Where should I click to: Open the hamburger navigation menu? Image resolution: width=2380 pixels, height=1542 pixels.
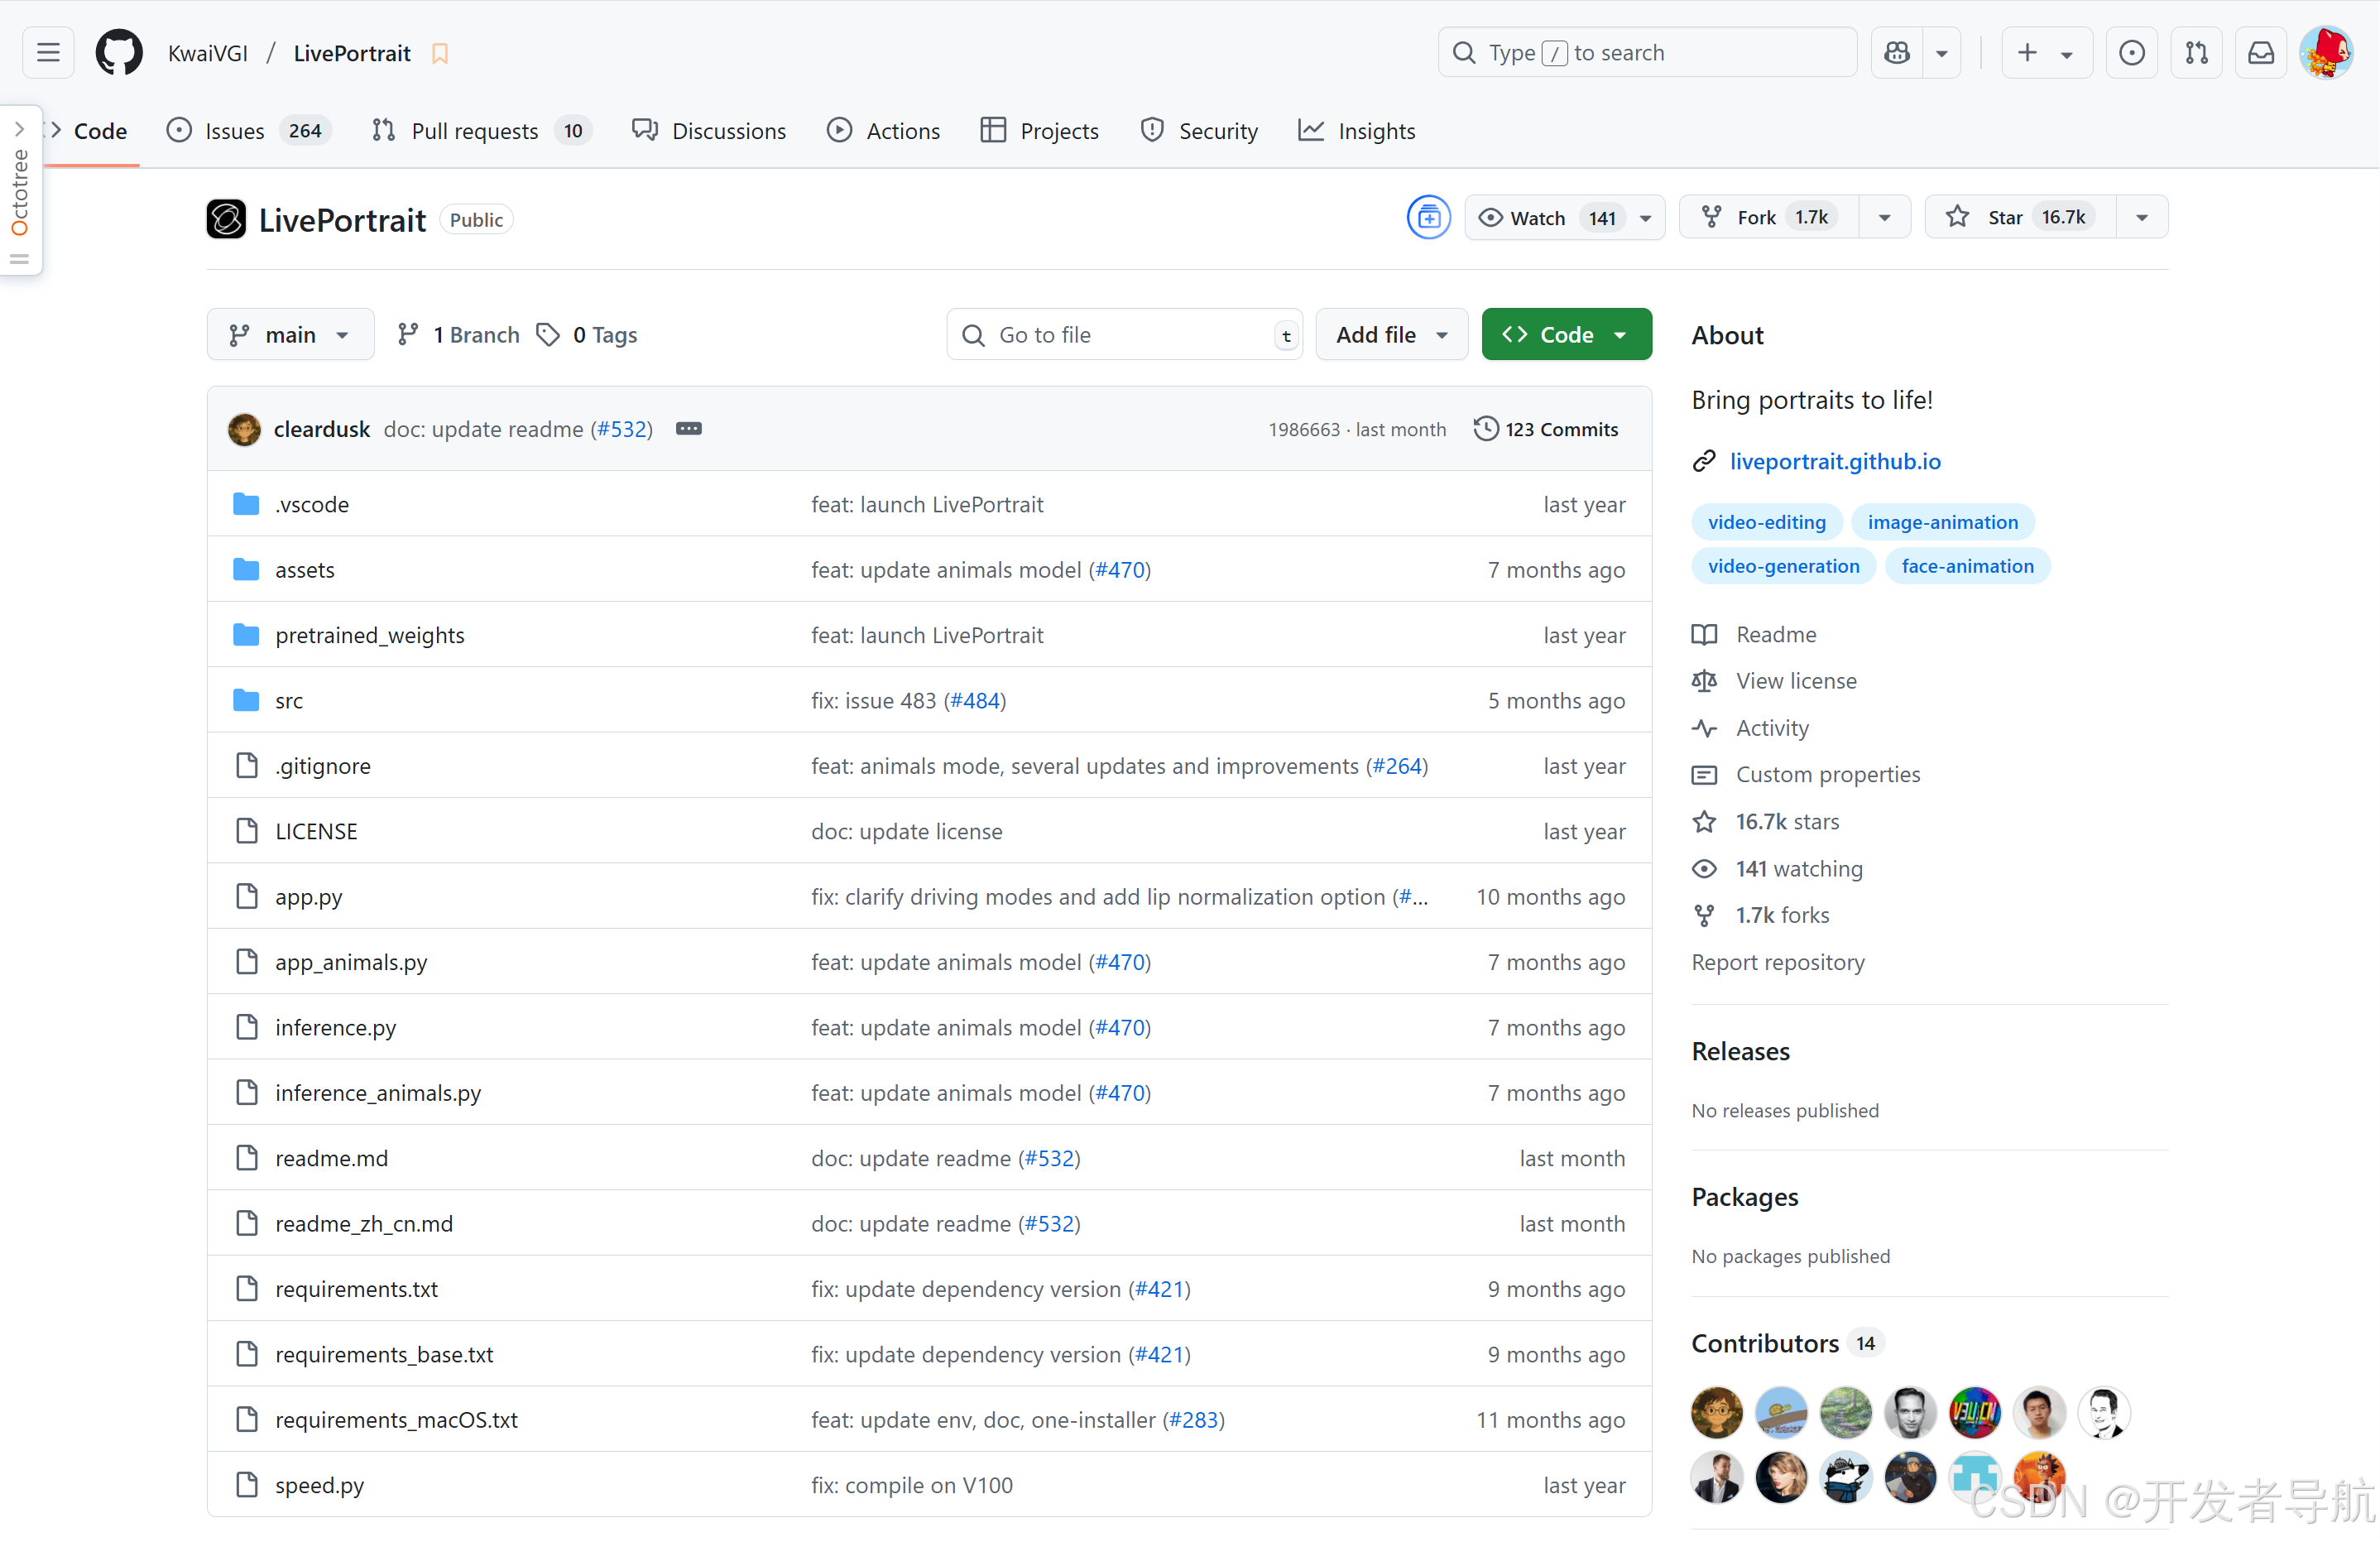(48, 53)
